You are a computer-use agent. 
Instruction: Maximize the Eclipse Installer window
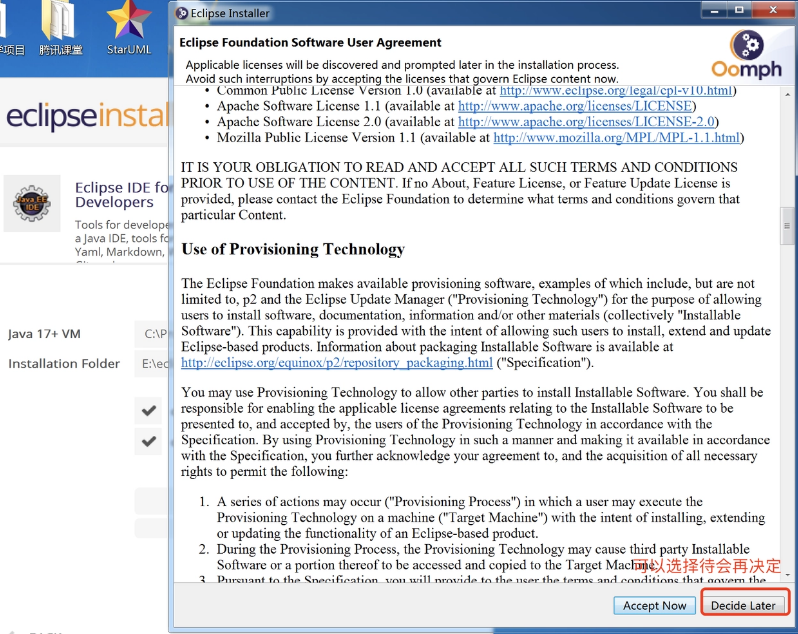coord(739,10)
